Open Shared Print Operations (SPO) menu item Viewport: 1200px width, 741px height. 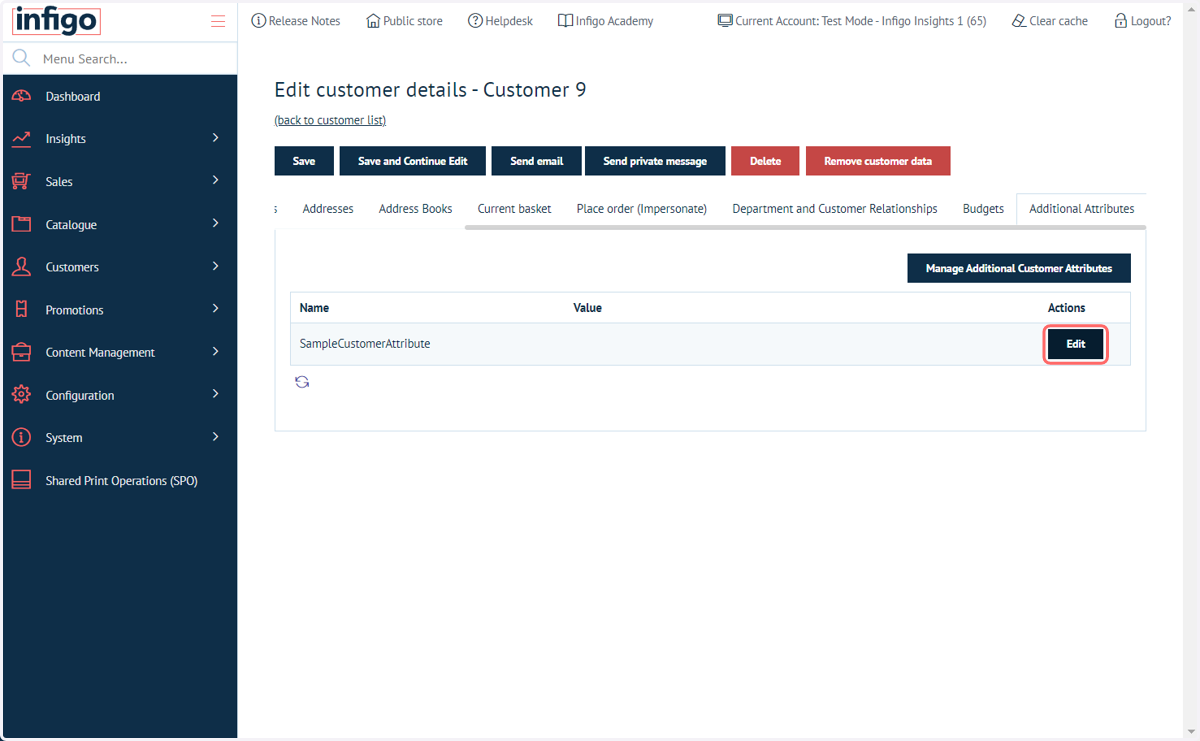pos(120,480)
